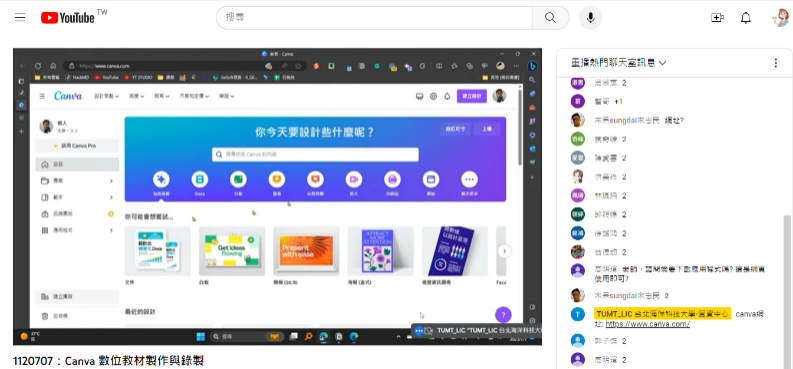The width and height of the screenshot is (793, 369).
Task: Click the Edge home icon in the video
Action: [53, 66]
